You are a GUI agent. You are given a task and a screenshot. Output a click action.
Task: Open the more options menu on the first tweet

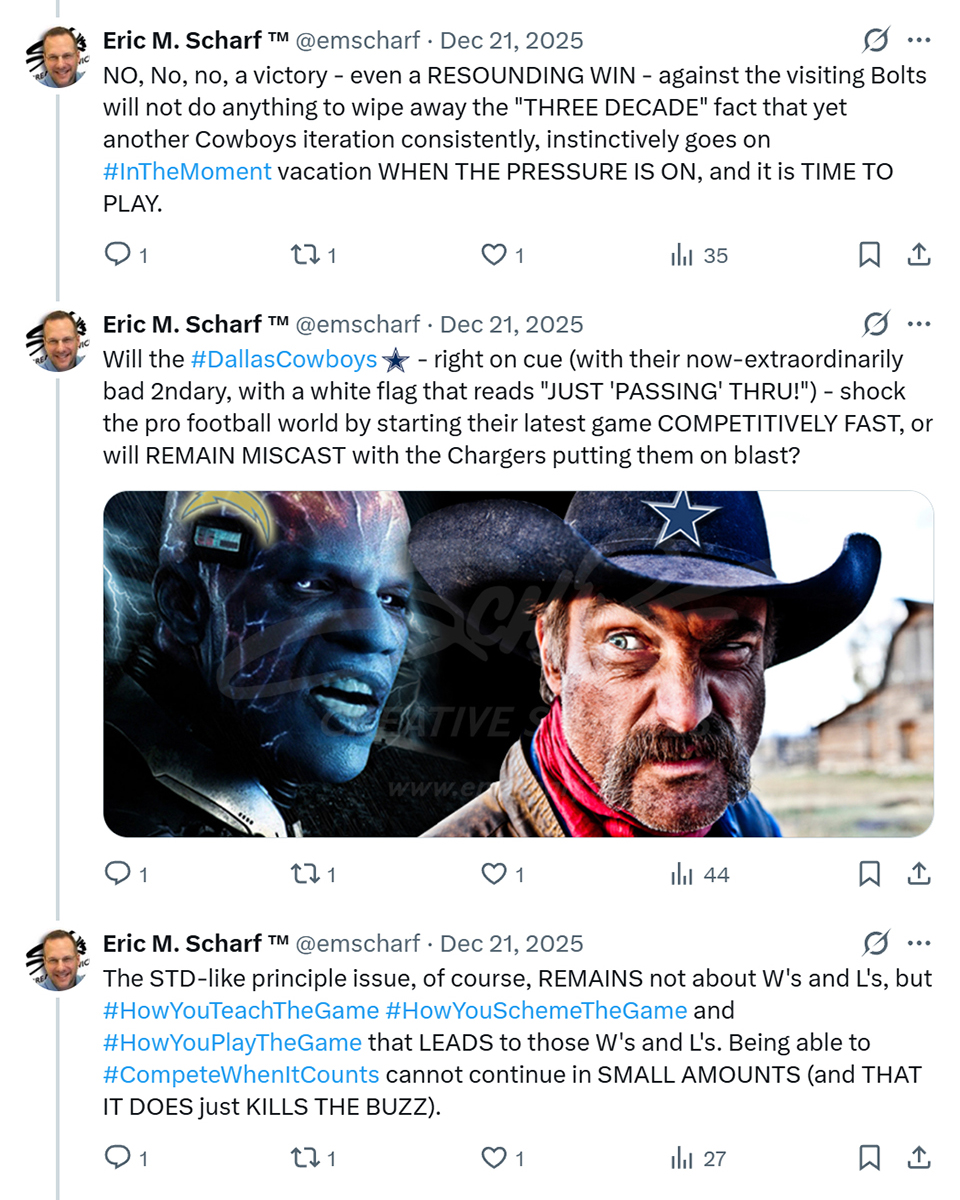coord(918,41)
